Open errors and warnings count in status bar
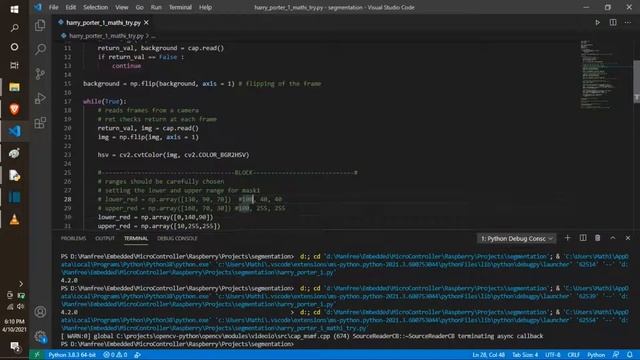The height and width of the screenshot is (360, 640). 116,355
